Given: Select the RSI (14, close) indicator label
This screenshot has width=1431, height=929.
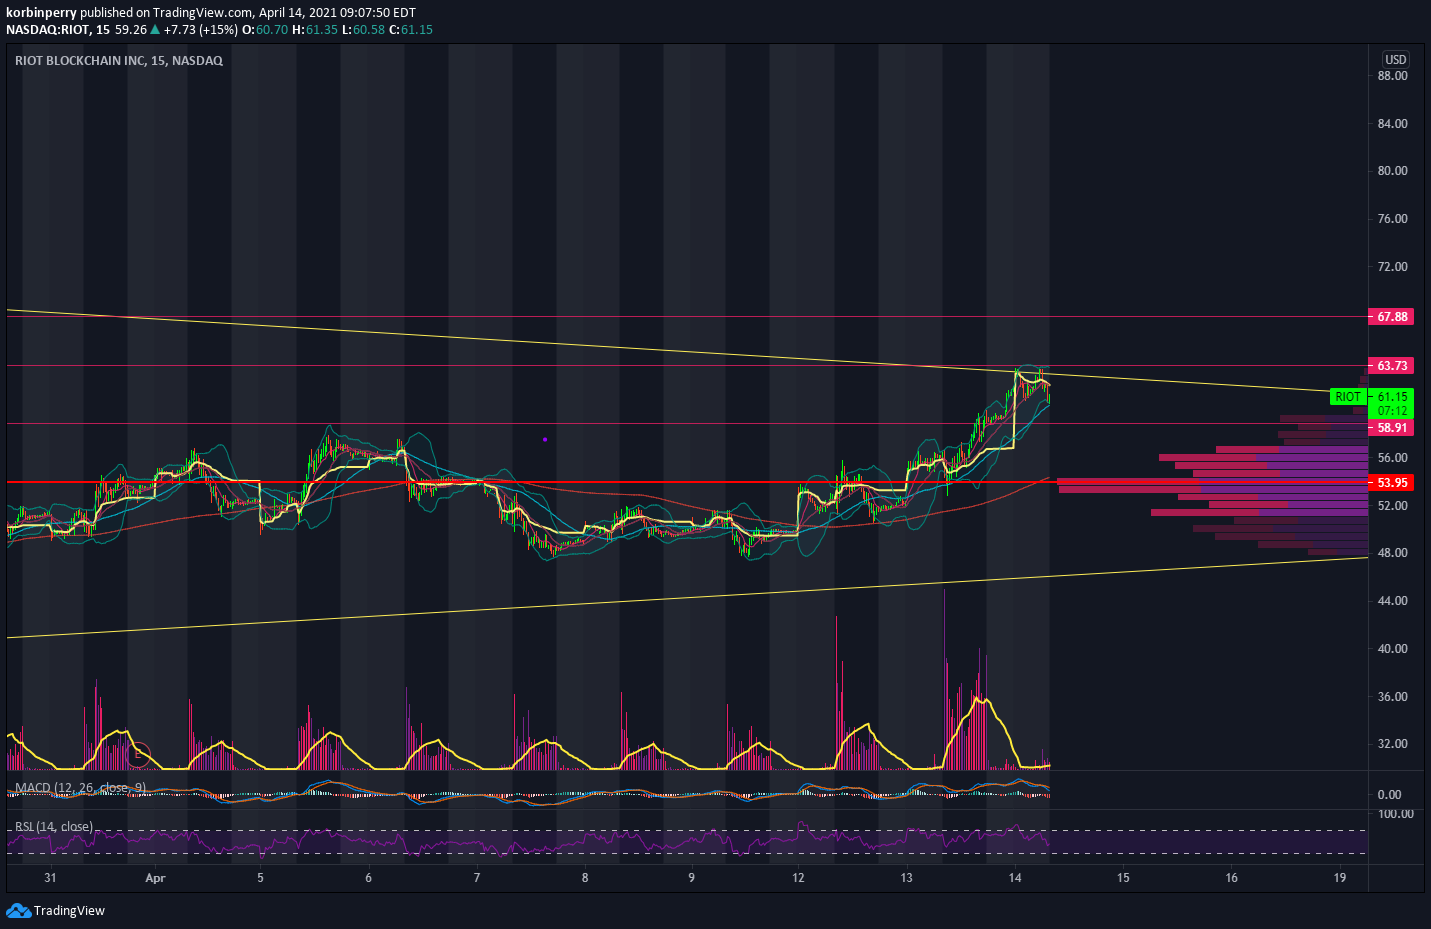Looking at the screenshot, I should 54,826.
